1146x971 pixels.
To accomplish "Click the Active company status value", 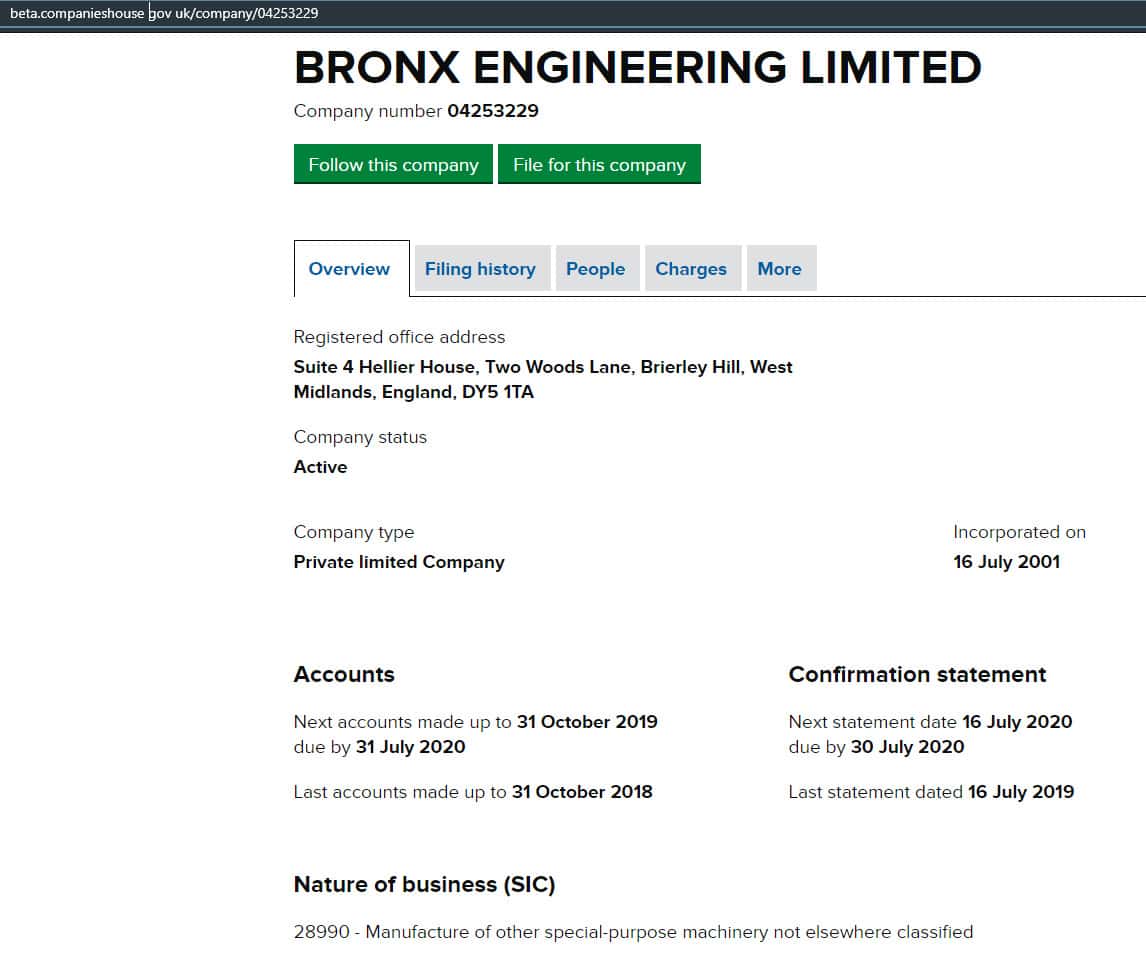I will pos(320,467).
